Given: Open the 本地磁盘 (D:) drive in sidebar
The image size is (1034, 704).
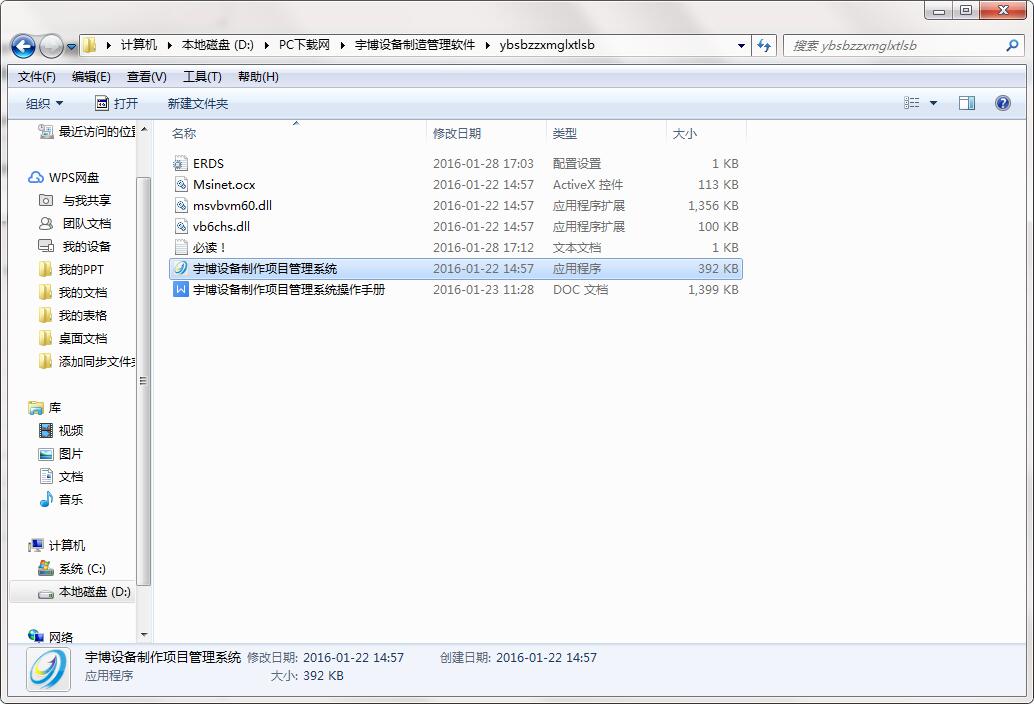Looking at the screenshot, I should (84, 592).
